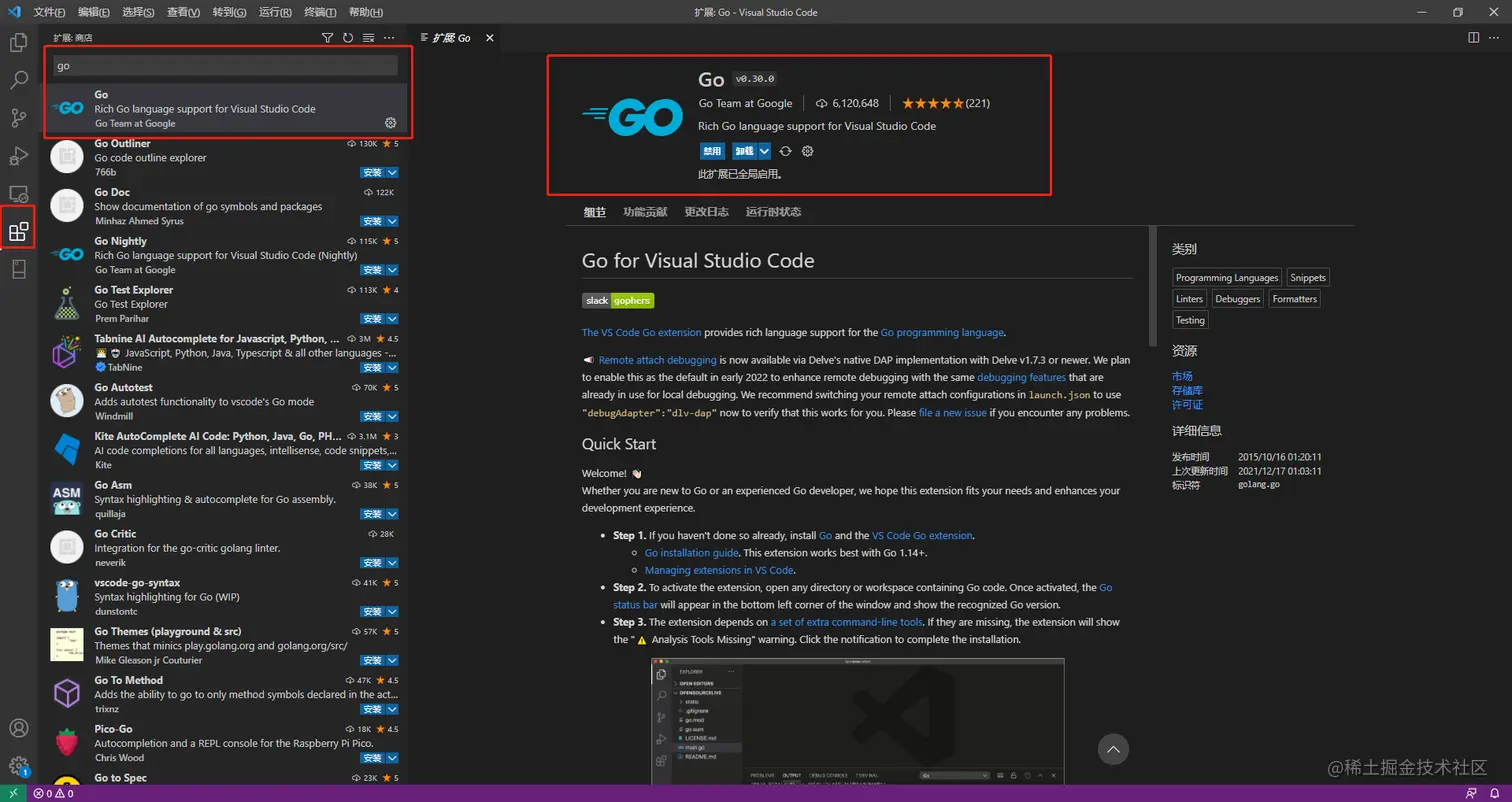
Task: Open extensions panel more actions (…)
Action: pos(389,38)
